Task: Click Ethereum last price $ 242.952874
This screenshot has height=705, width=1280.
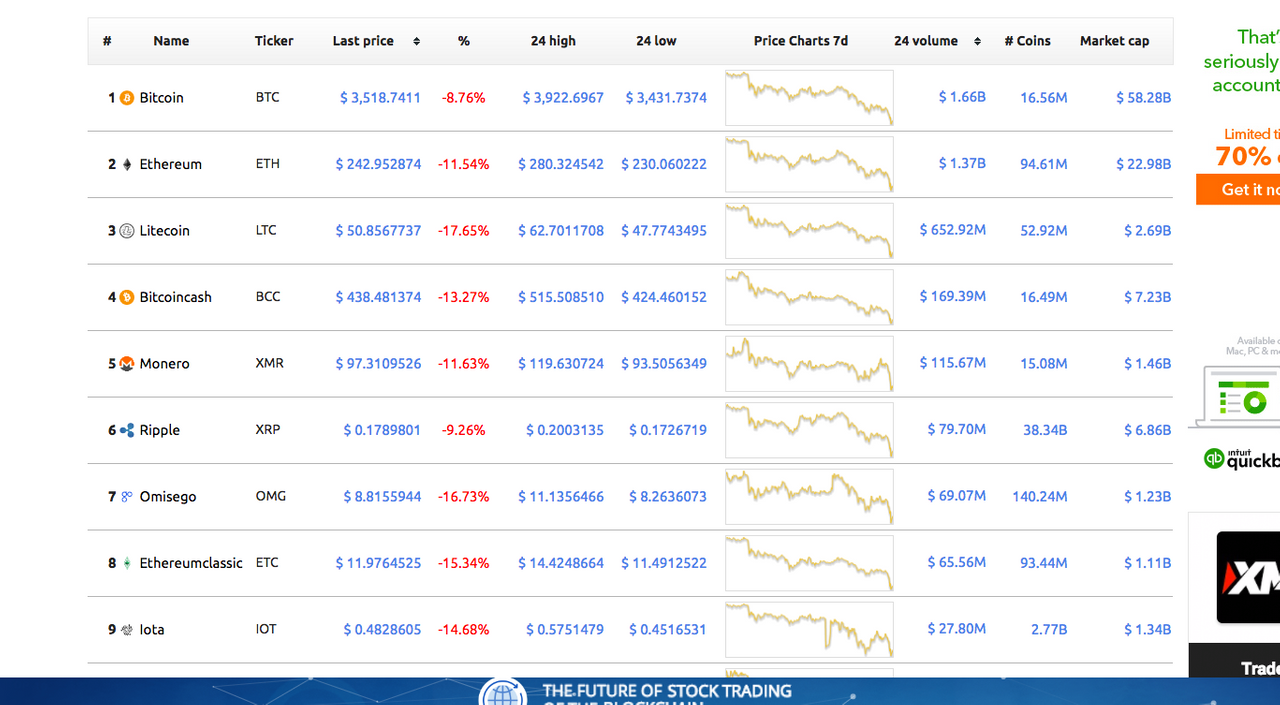Action: (378, 164)
